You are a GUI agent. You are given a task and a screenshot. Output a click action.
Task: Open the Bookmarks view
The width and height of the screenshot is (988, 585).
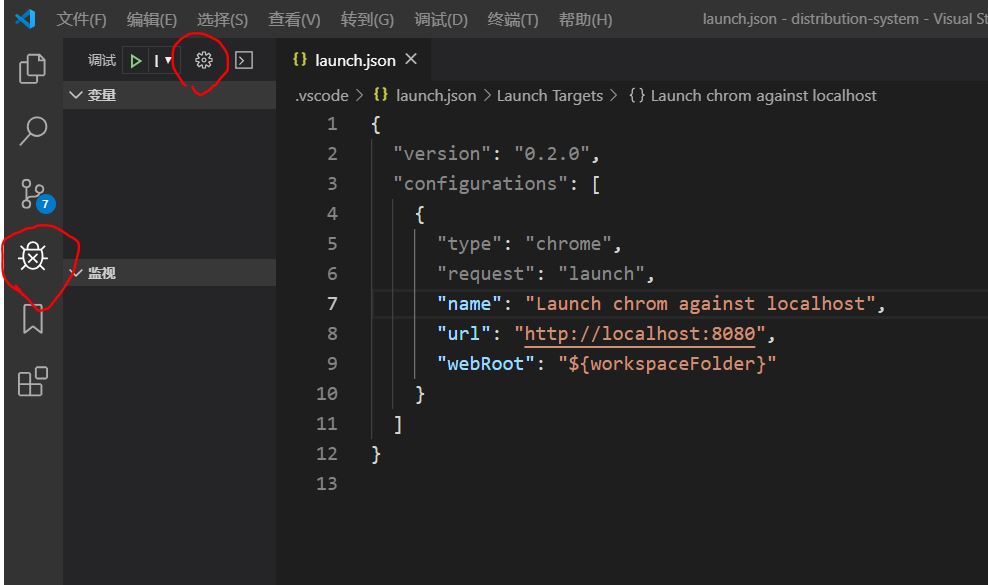click(x=33, y=319)
